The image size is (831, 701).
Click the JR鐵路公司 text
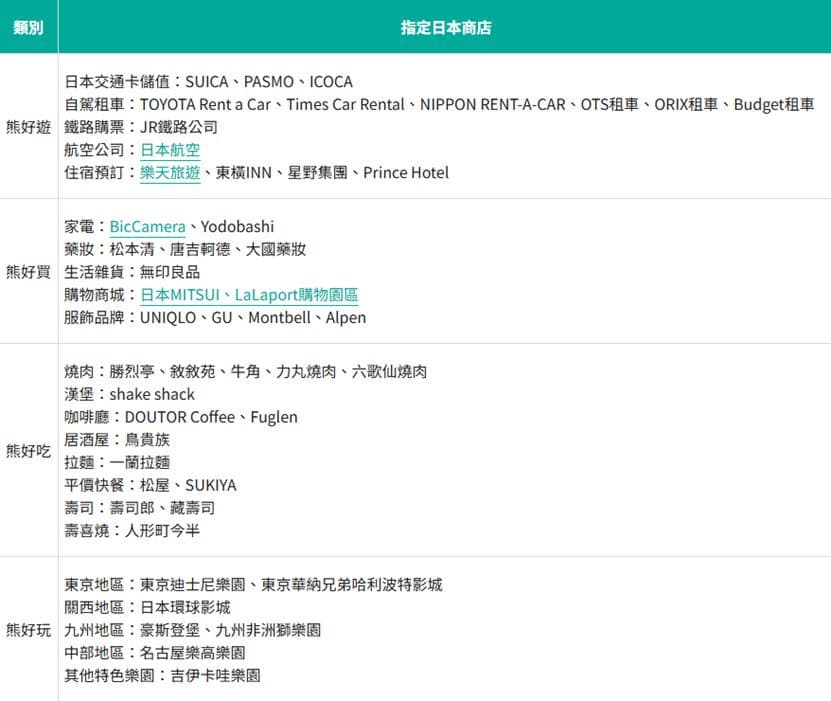[179, 127]
